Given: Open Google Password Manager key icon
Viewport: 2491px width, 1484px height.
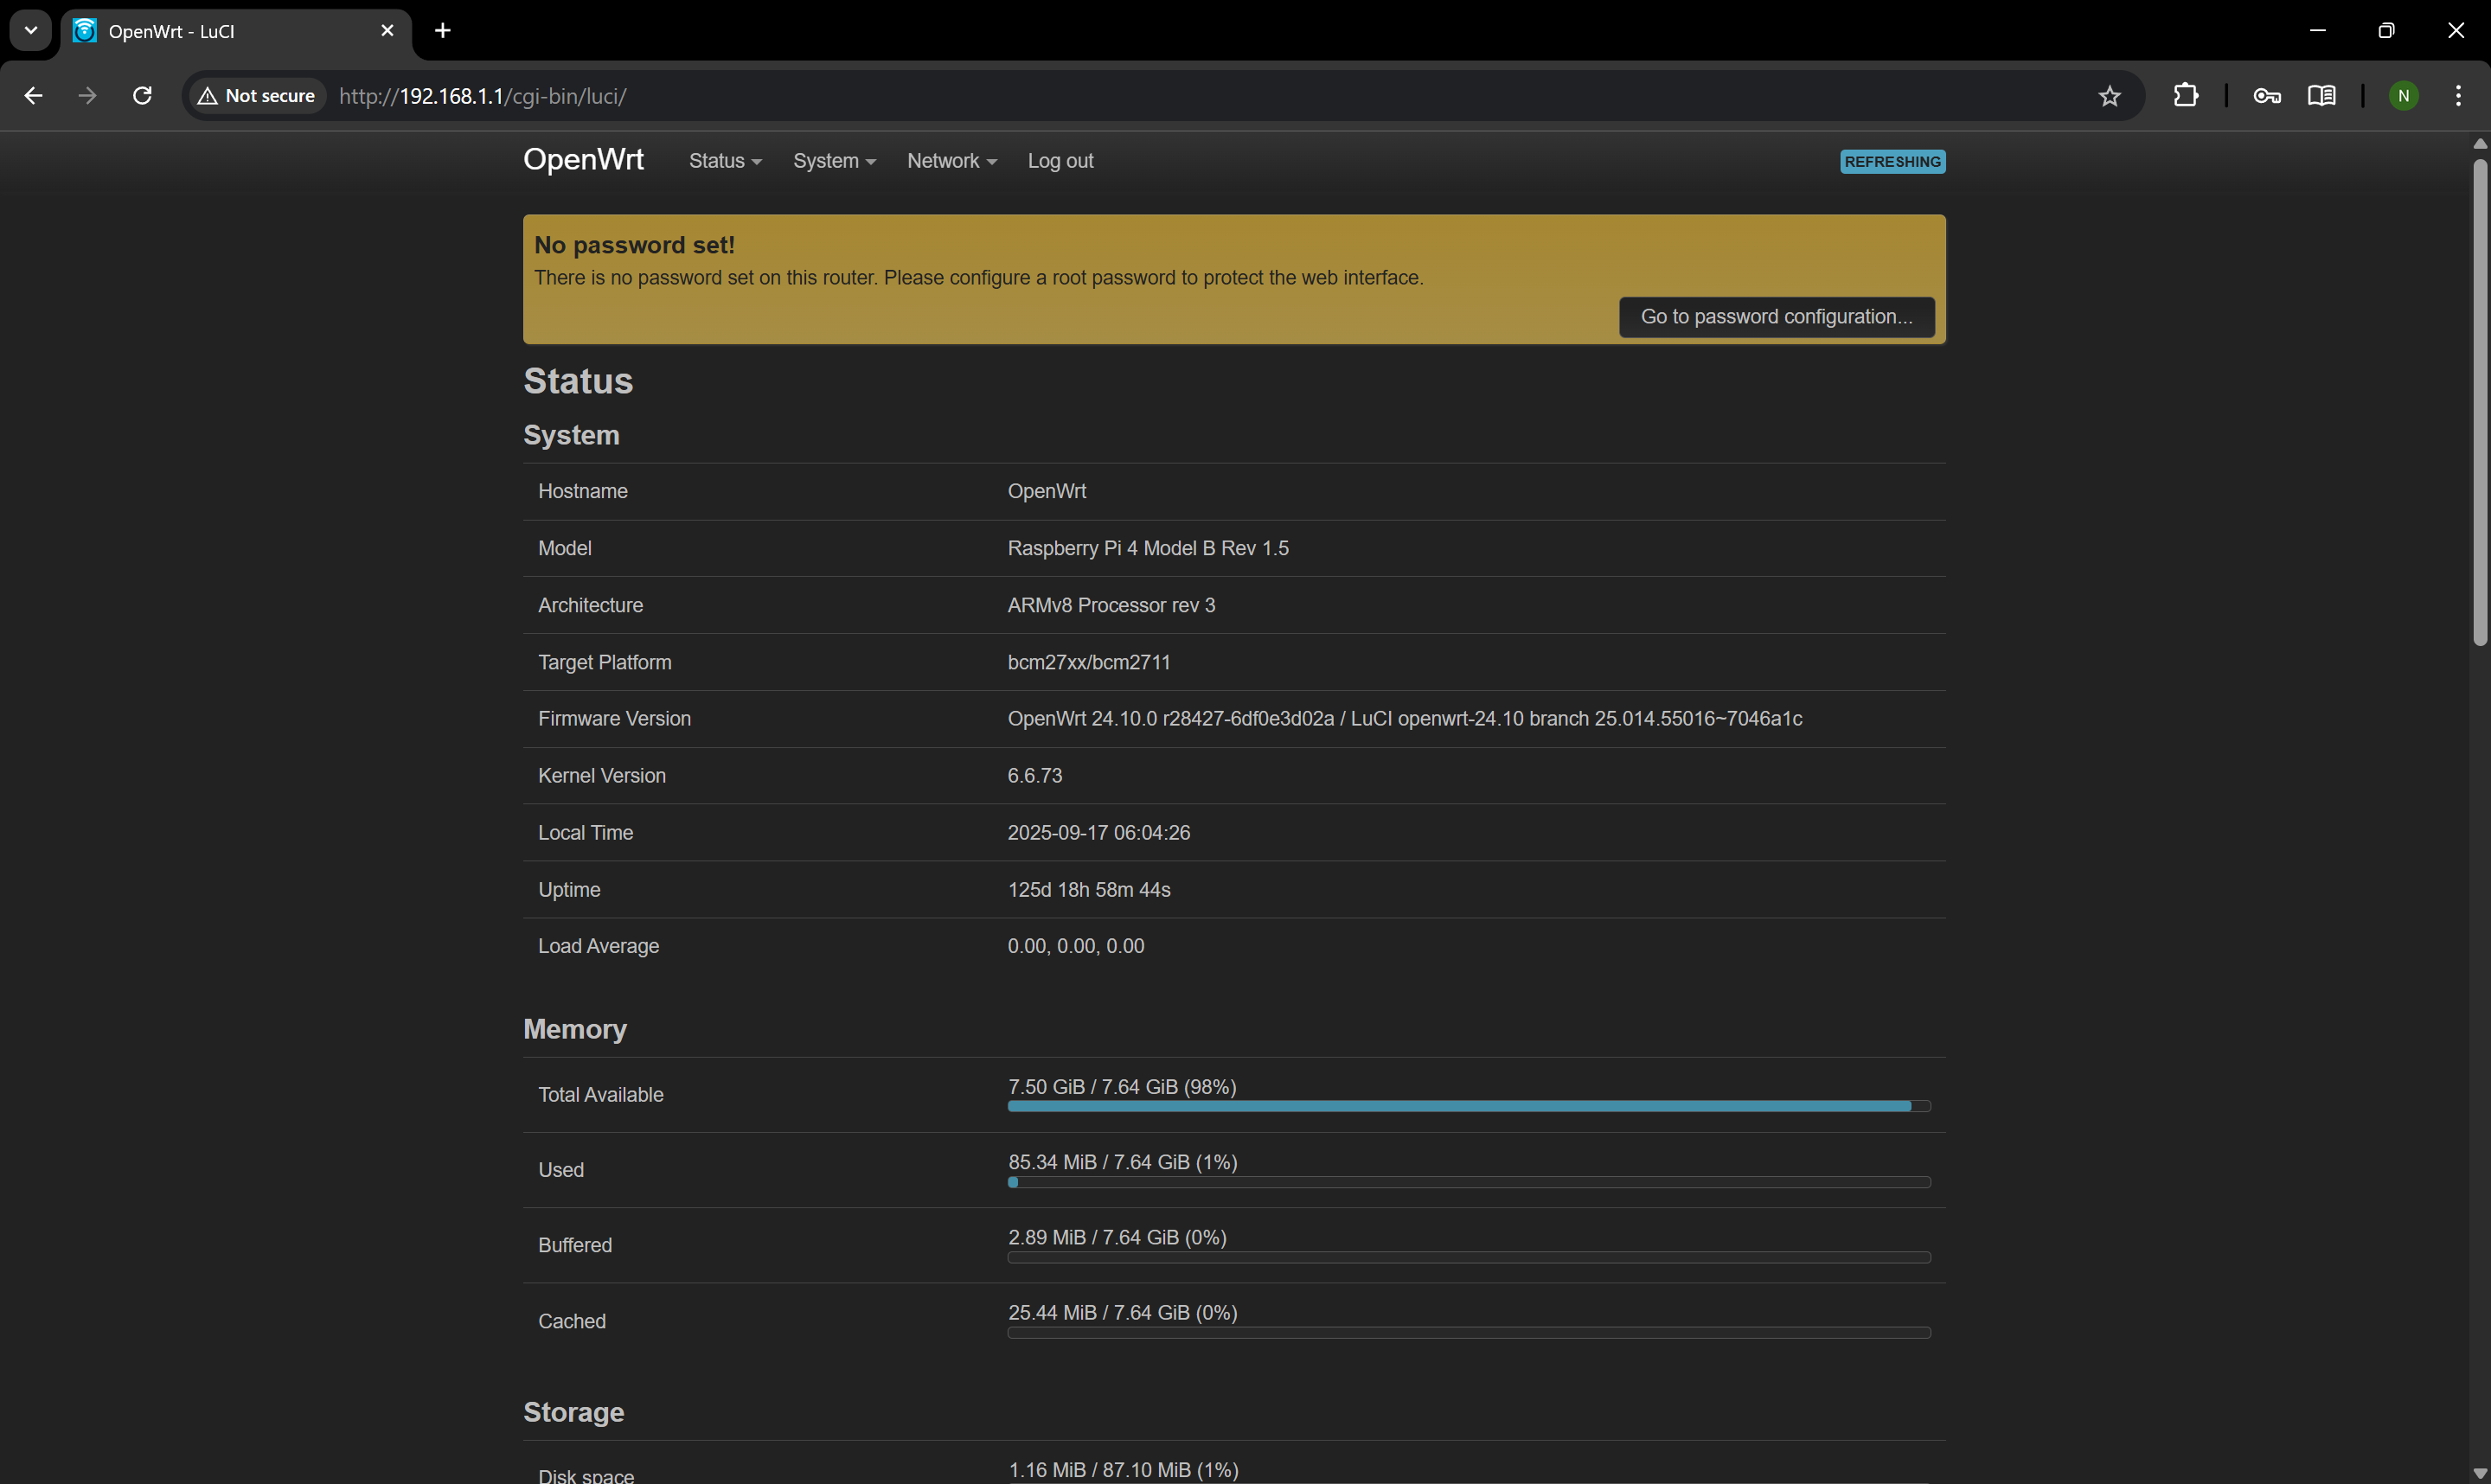Looking at the screenshot, I should (2267, 96).
